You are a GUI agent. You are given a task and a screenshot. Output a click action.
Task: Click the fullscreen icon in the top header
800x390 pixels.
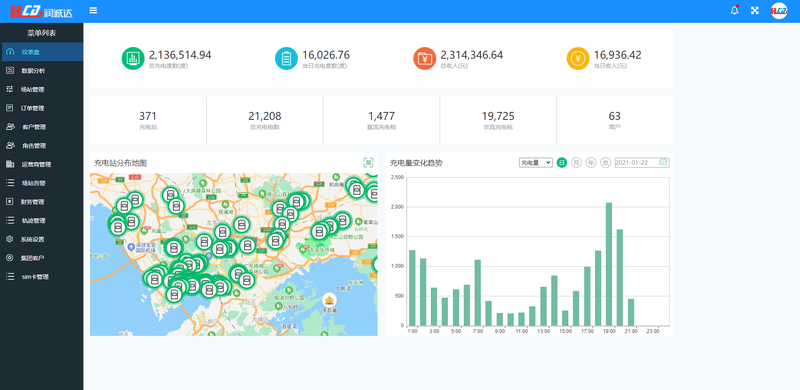point(755,11)
